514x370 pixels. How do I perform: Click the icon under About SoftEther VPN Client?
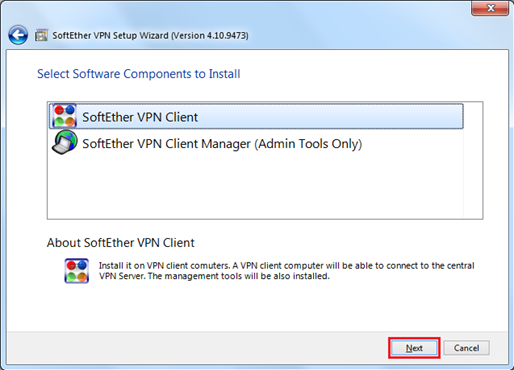(77, 271)
